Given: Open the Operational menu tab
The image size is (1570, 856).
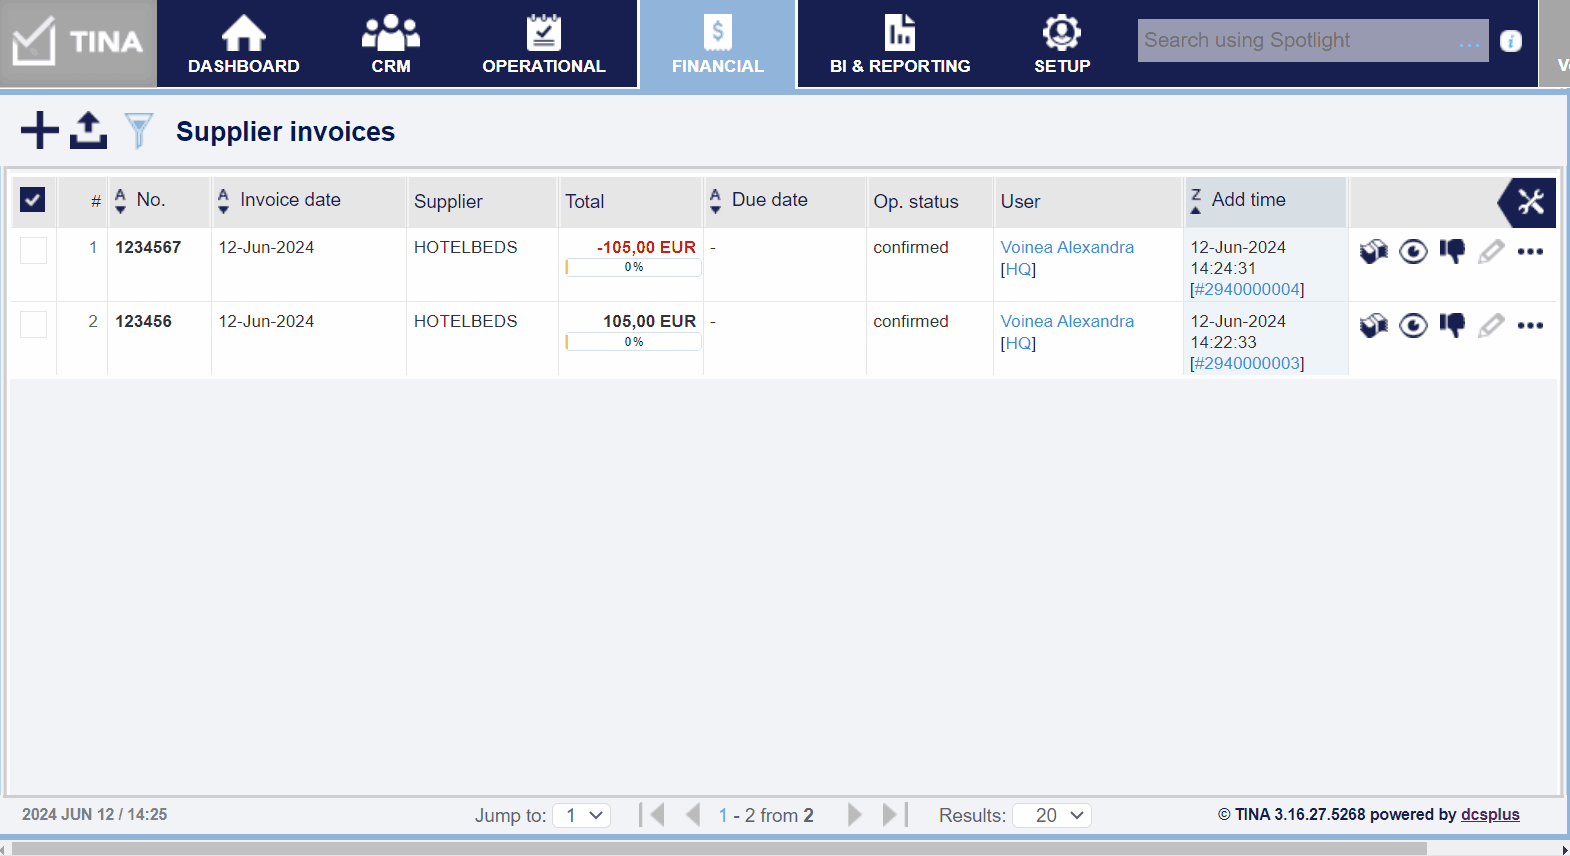Looking at the screenshot, I should click(x=544, y=45).
